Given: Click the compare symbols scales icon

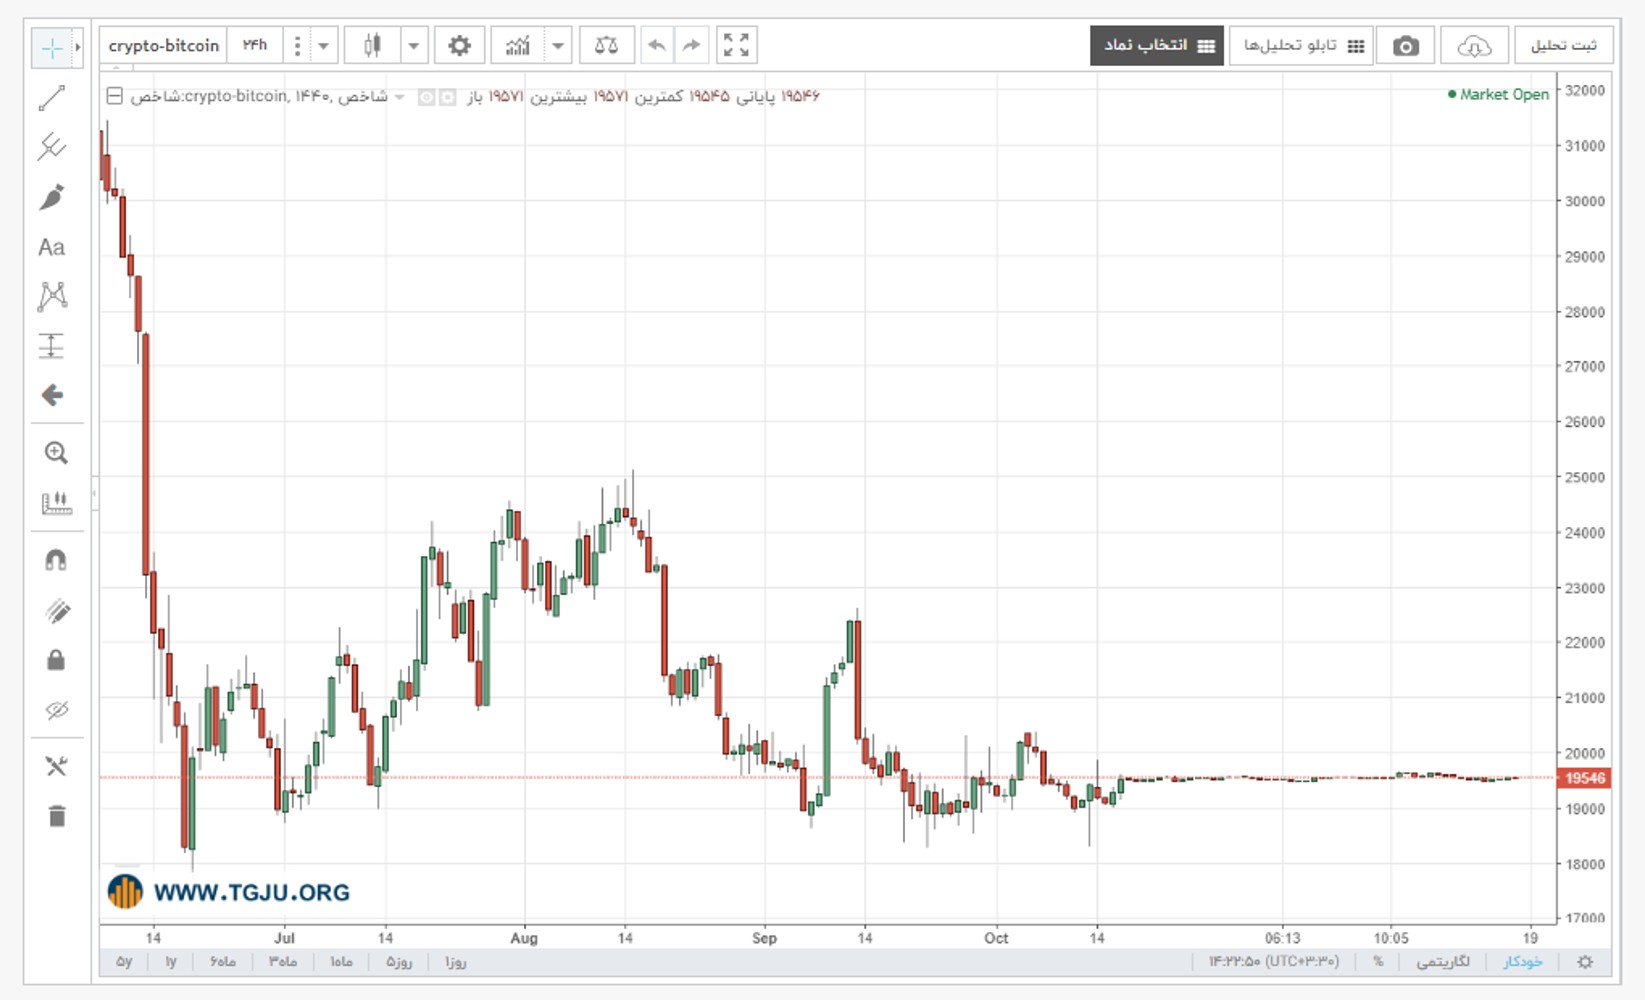Looking at the screenshot, I should [x=606, y=45].
